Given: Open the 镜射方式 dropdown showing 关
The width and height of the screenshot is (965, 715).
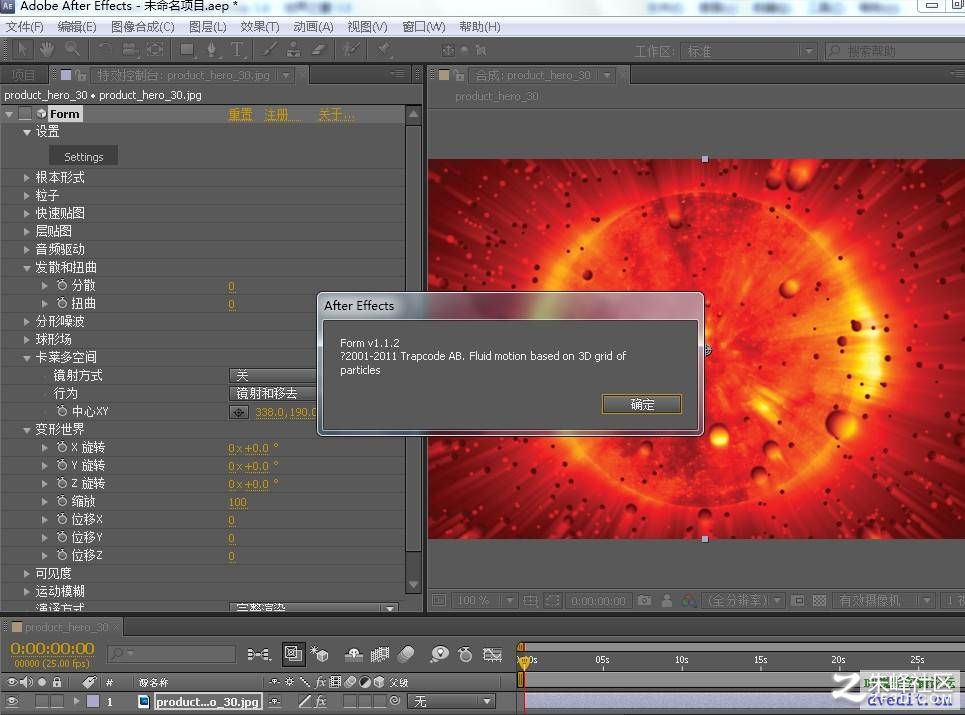Looking at the screenshot, I should click(x=273, y=375).
